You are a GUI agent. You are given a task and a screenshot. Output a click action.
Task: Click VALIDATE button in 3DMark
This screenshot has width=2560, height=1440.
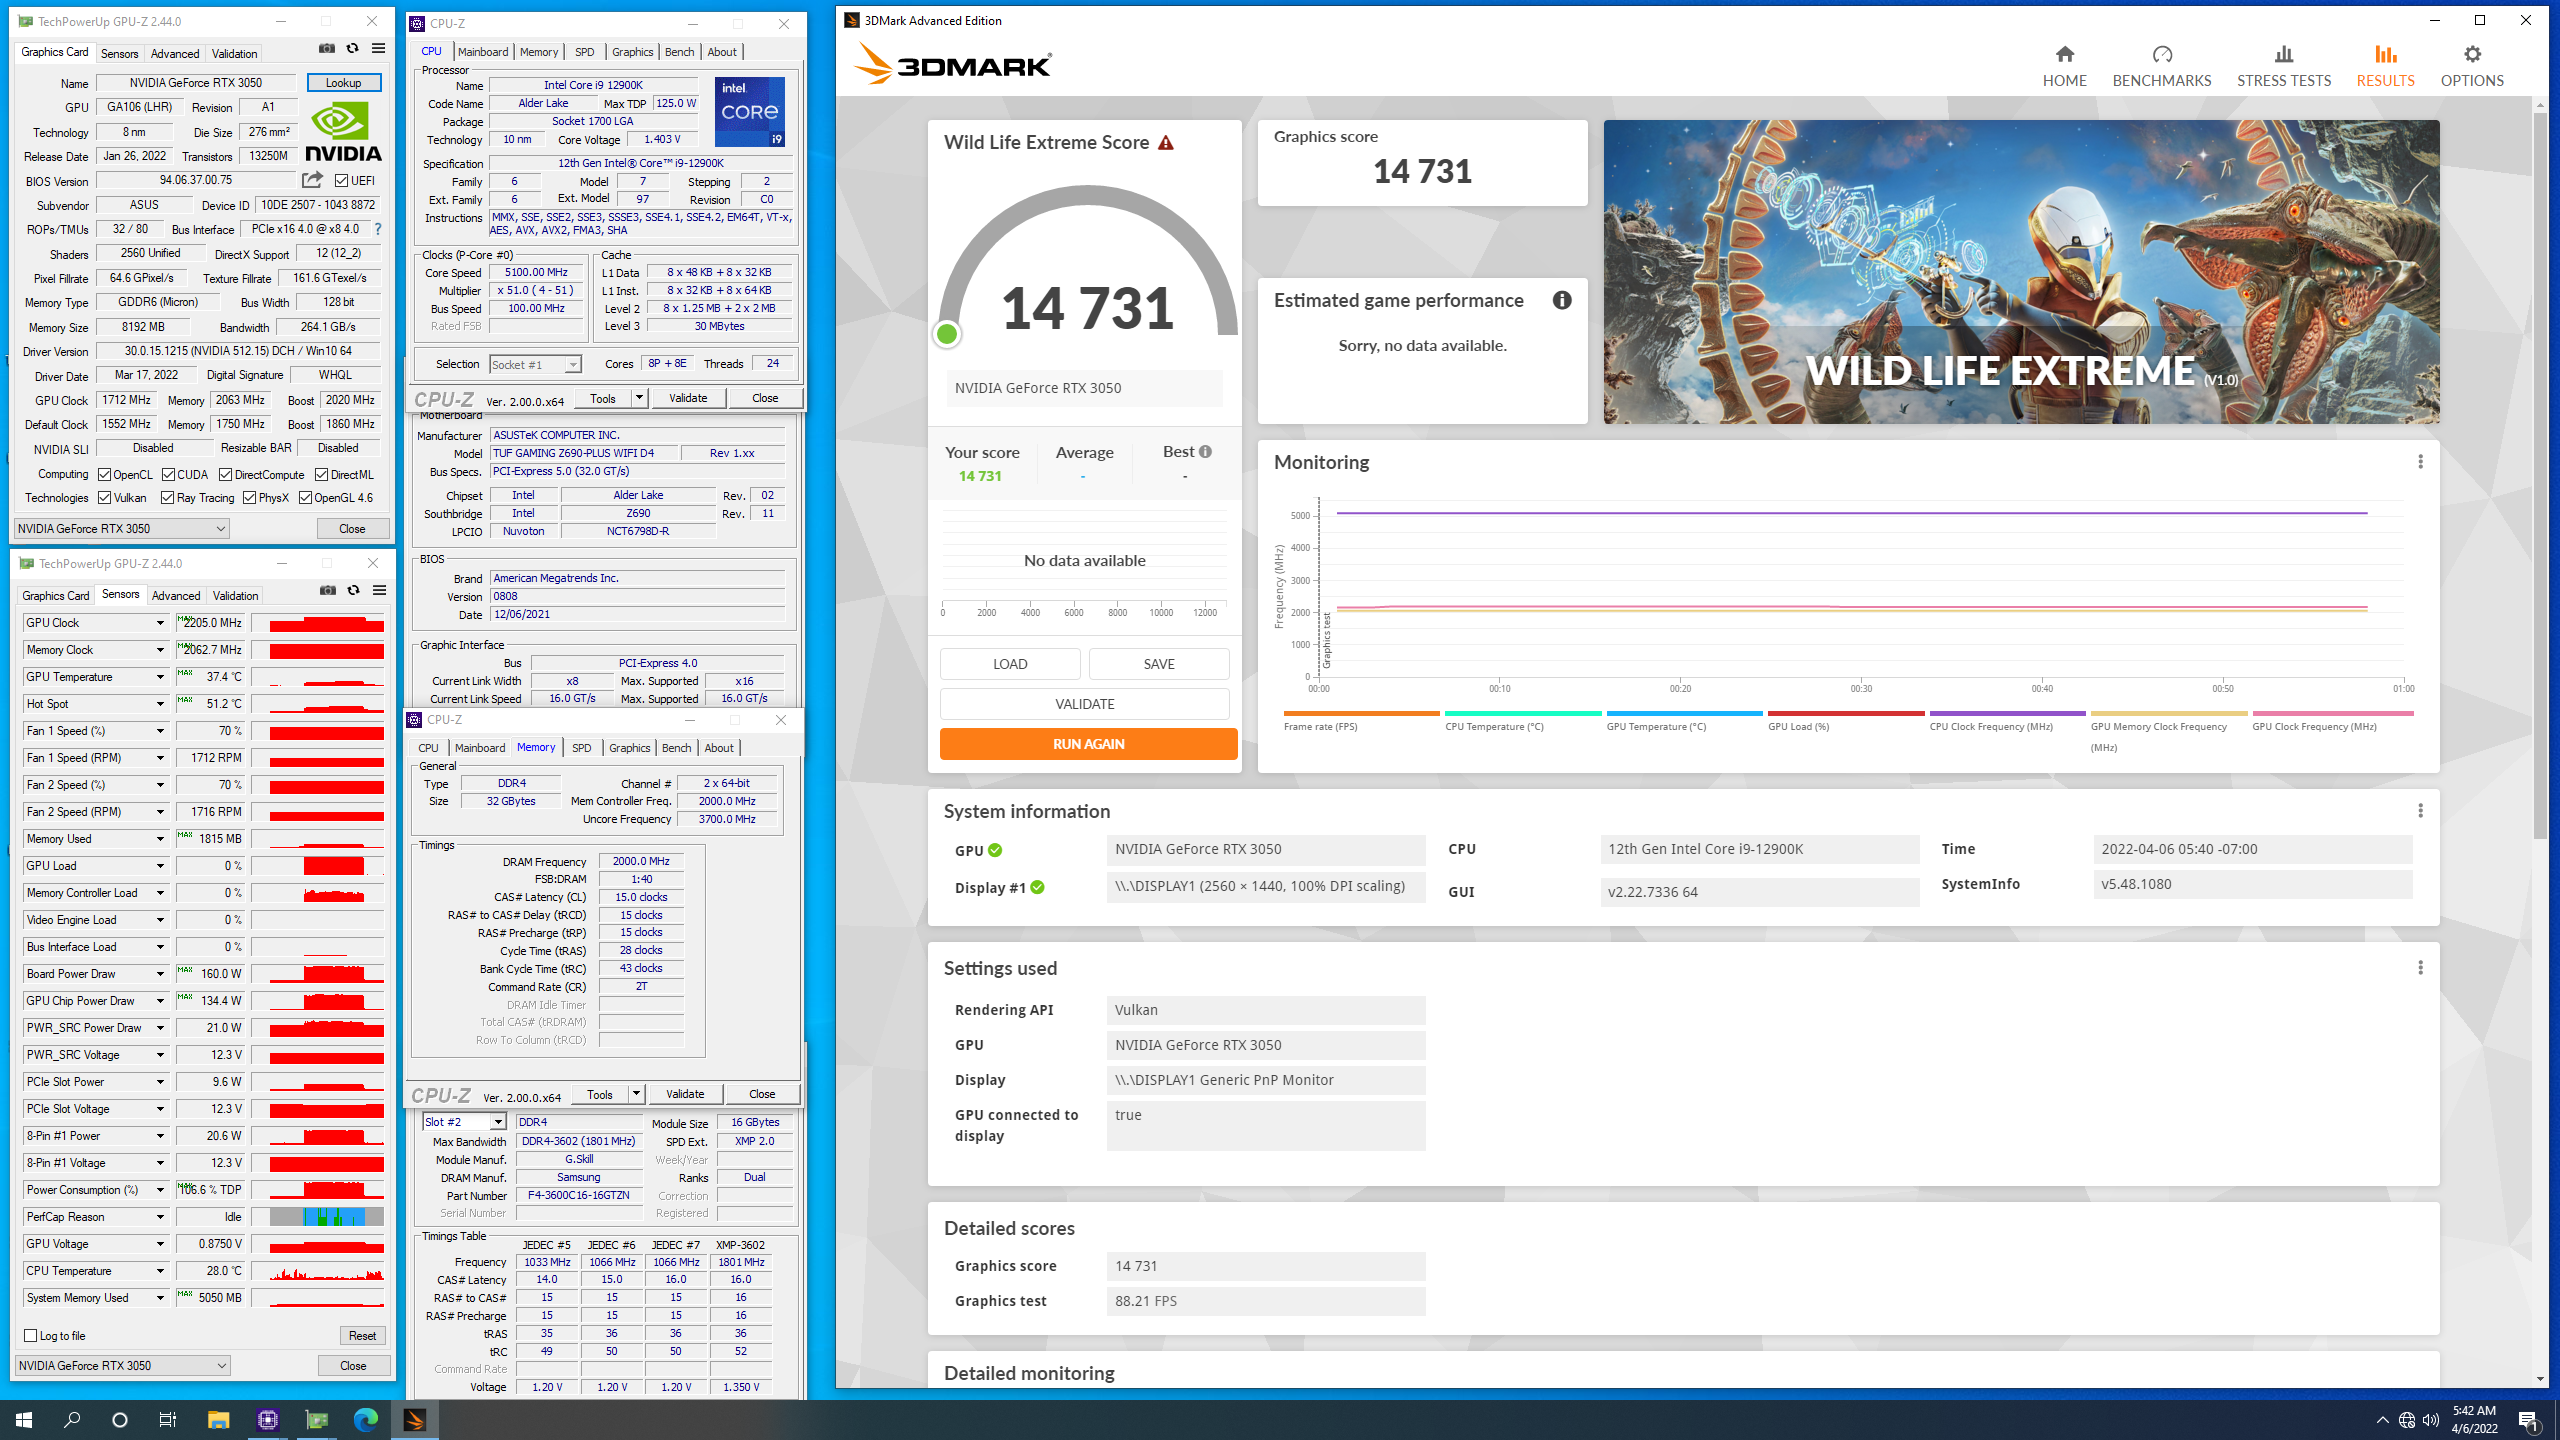tap(1084, 704)
